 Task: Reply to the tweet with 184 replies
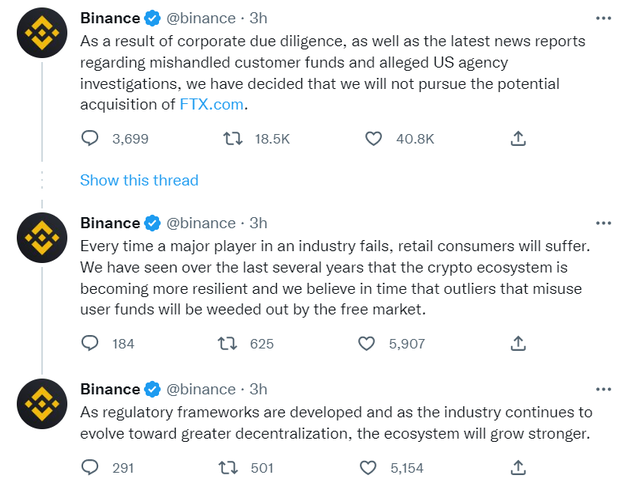[90, 344]
